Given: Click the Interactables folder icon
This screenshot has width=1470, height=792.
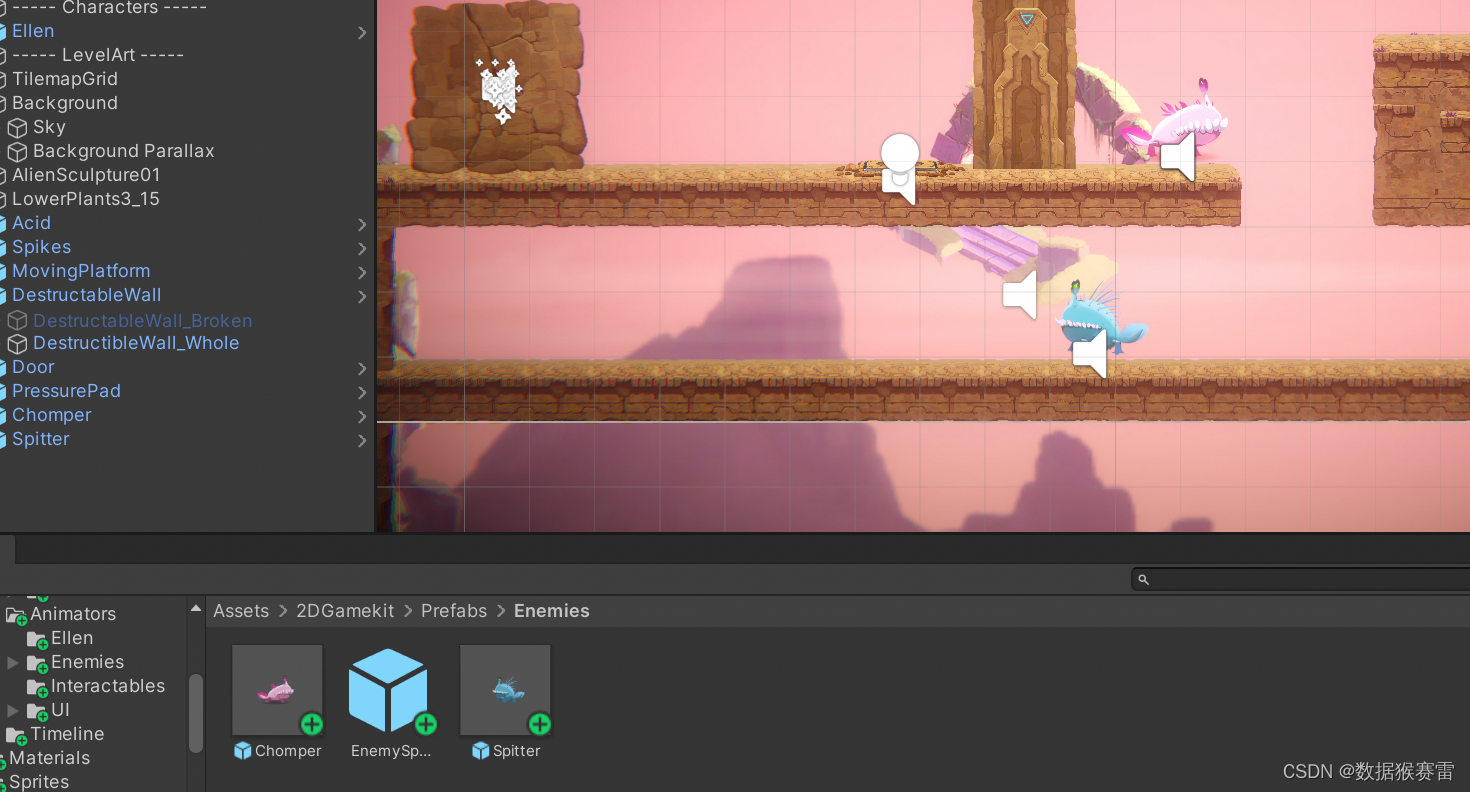Looking at the screenshot, I should pos(37,687).
